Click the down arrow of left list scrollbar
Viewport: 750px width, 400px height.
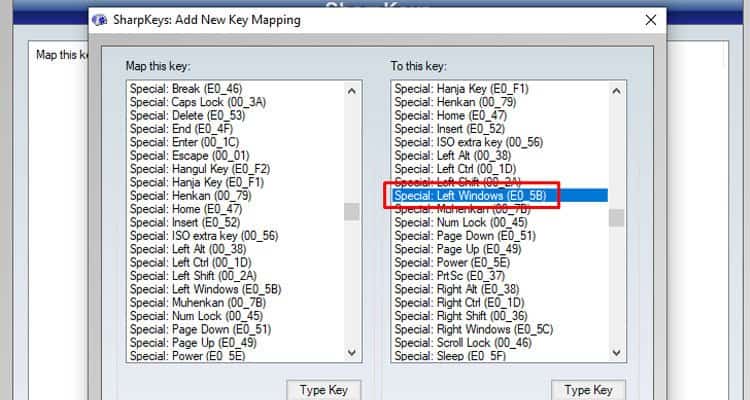[352, 353]
